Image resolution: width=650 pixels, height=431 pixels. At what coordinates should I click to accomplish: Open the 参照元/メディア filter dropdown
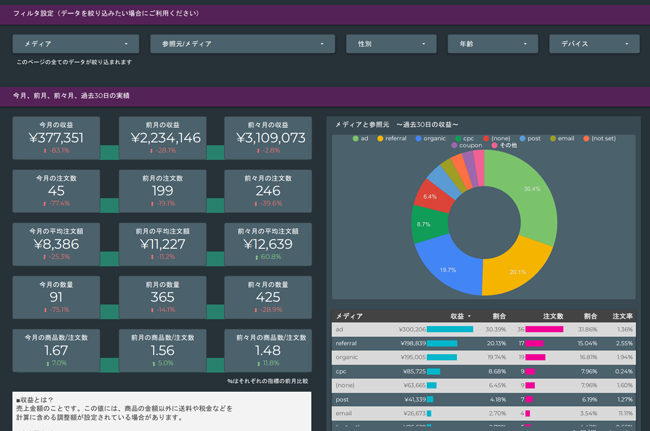243,44
